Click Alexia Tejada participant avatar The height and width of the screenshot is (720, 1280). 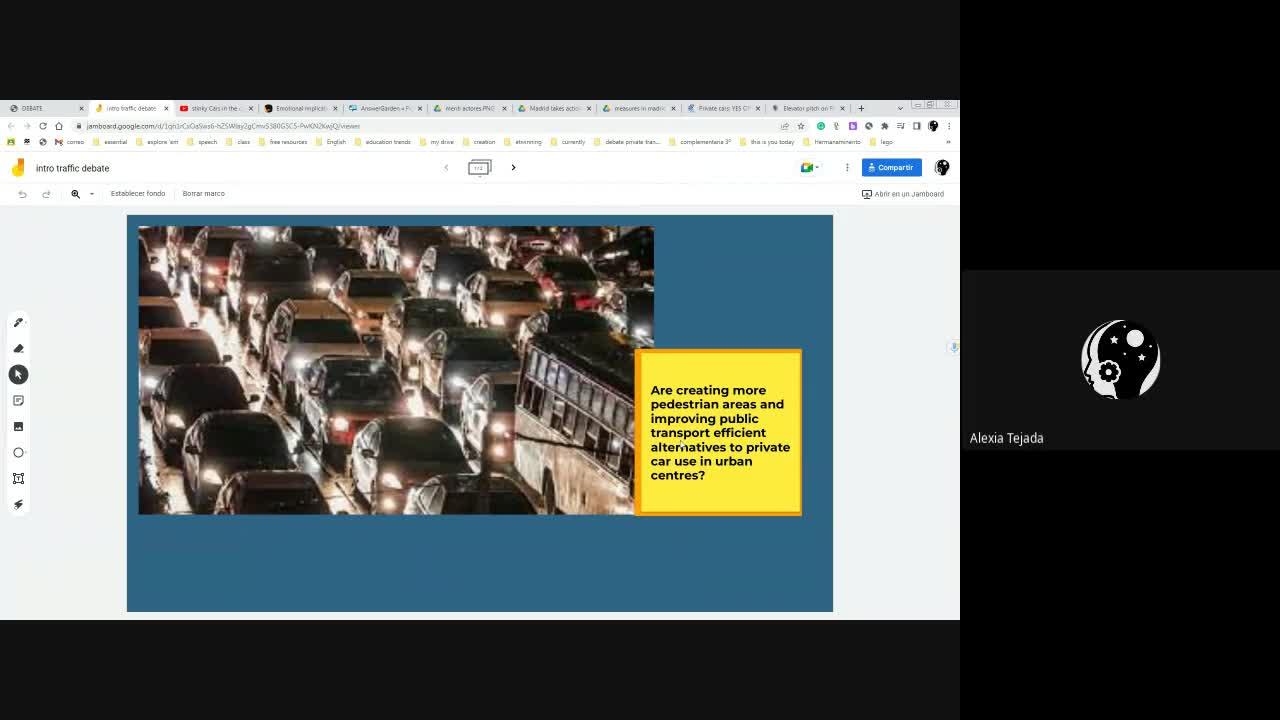pyautogui.click(x=1120, y=360)
